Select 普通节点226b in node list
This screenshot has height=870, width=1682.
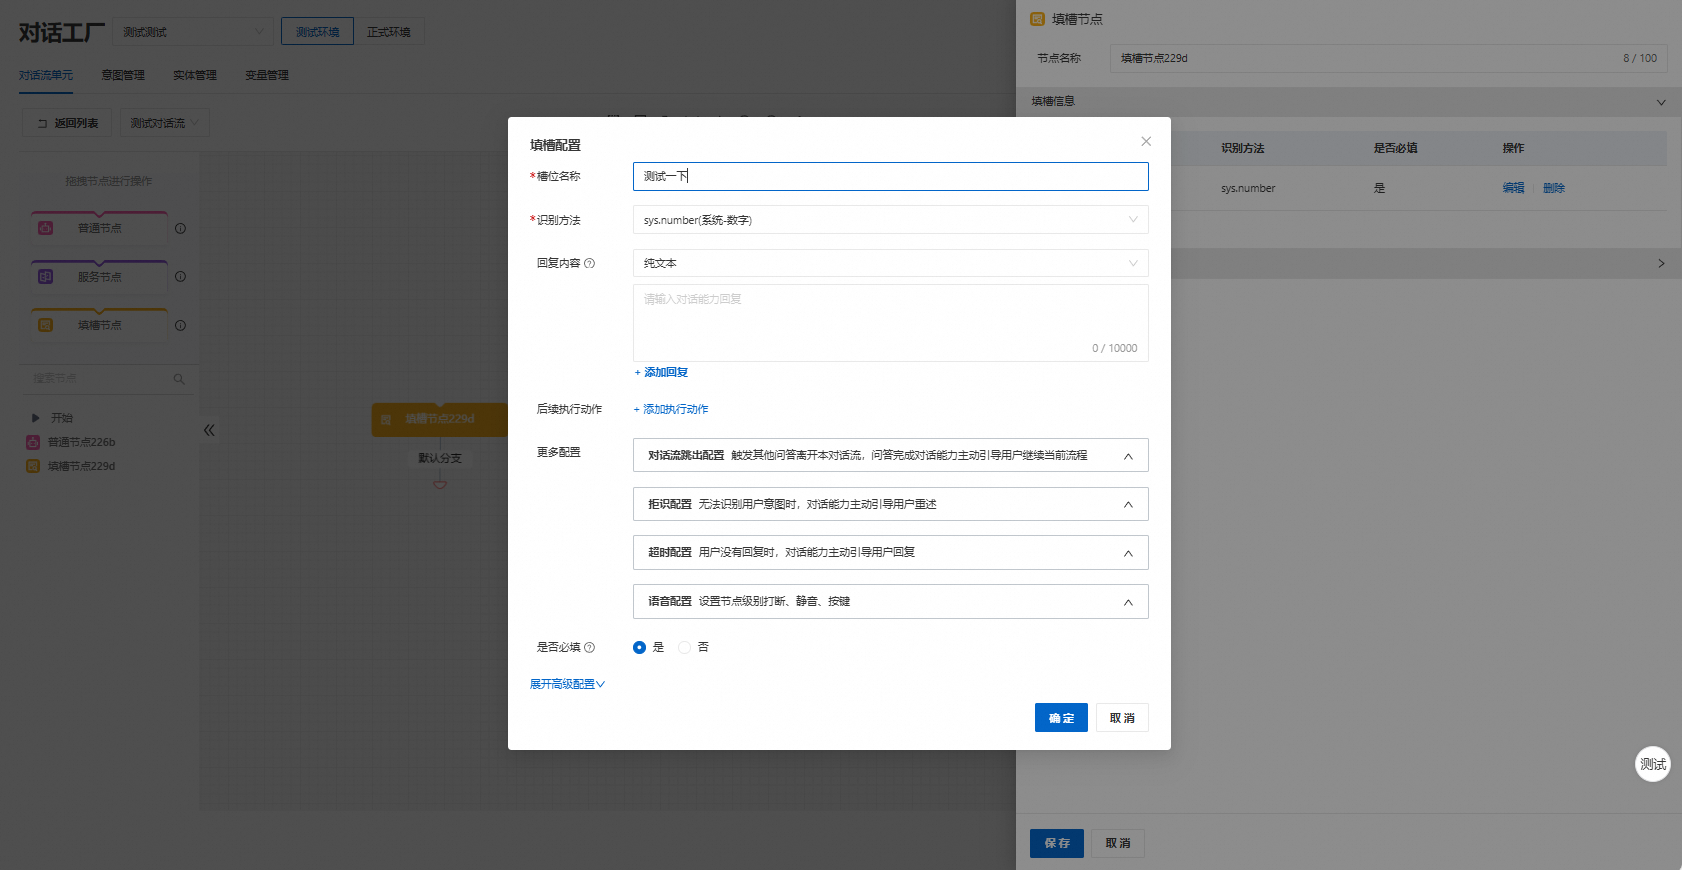point(82,442)
